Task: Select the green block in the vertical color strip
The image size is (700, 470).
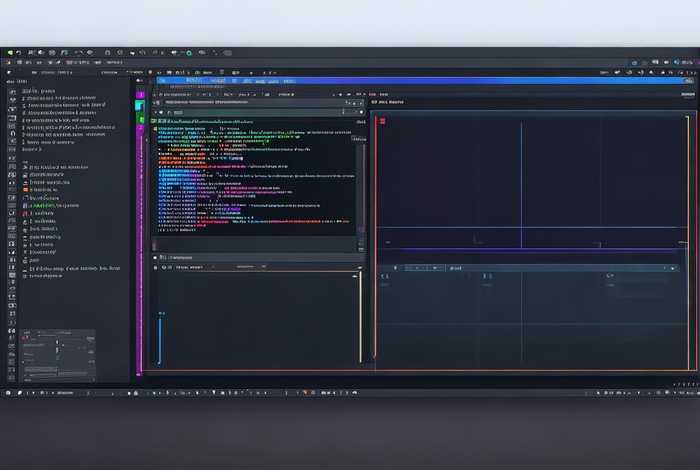Action: 140,119
